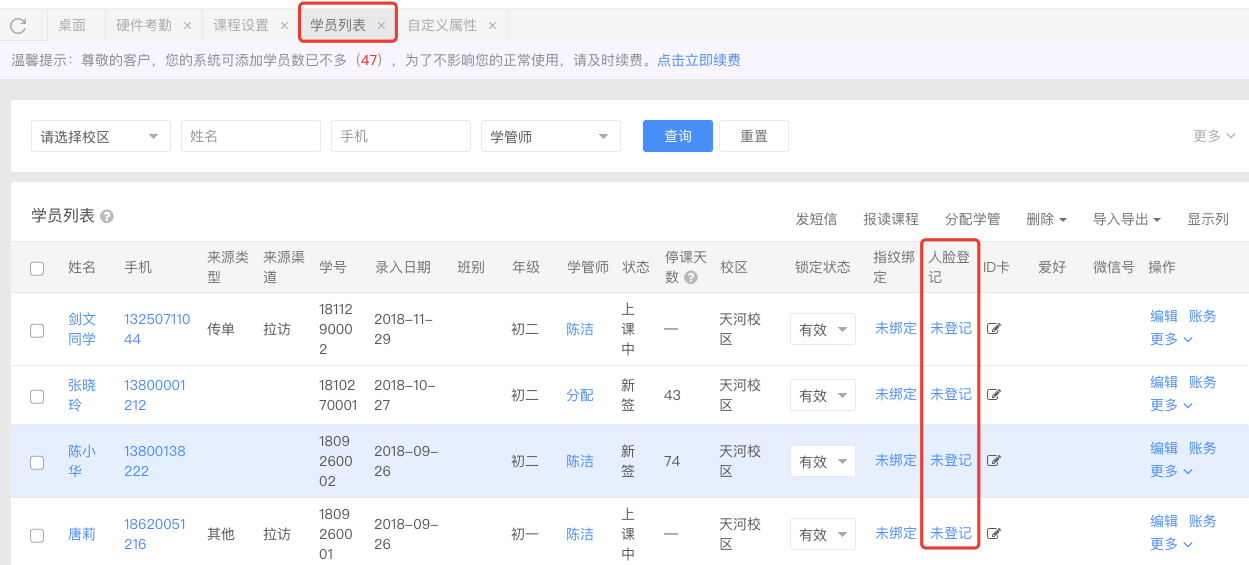Click help icon next to 学员列表 heading
This screenshot has height=565, width=1249.
(x=107, y=217)
